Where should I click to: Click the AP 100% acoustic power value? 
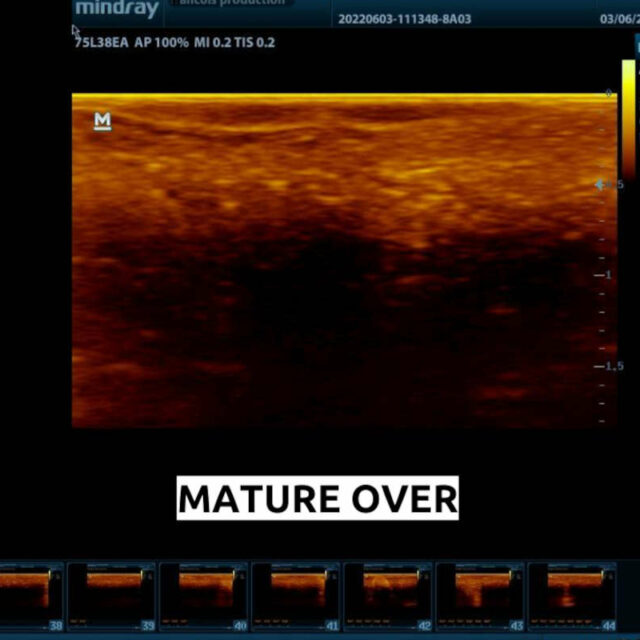[x=162, y=42]
